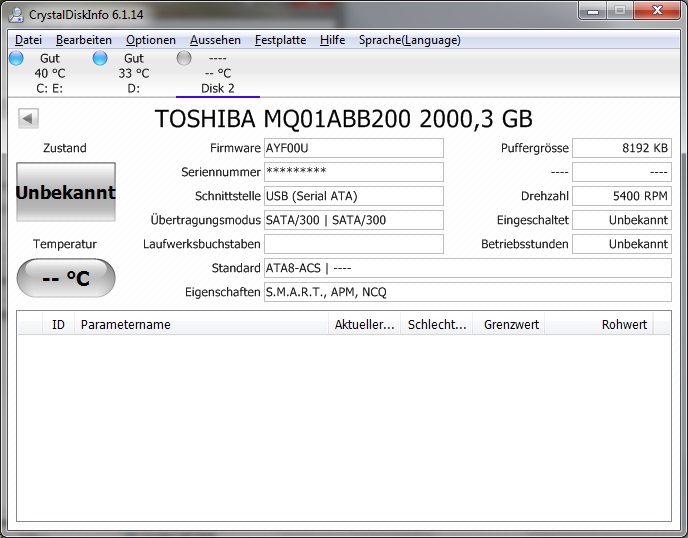Click the disabled maximize window button
Viewport: 688px width, 538px height.
620,11
